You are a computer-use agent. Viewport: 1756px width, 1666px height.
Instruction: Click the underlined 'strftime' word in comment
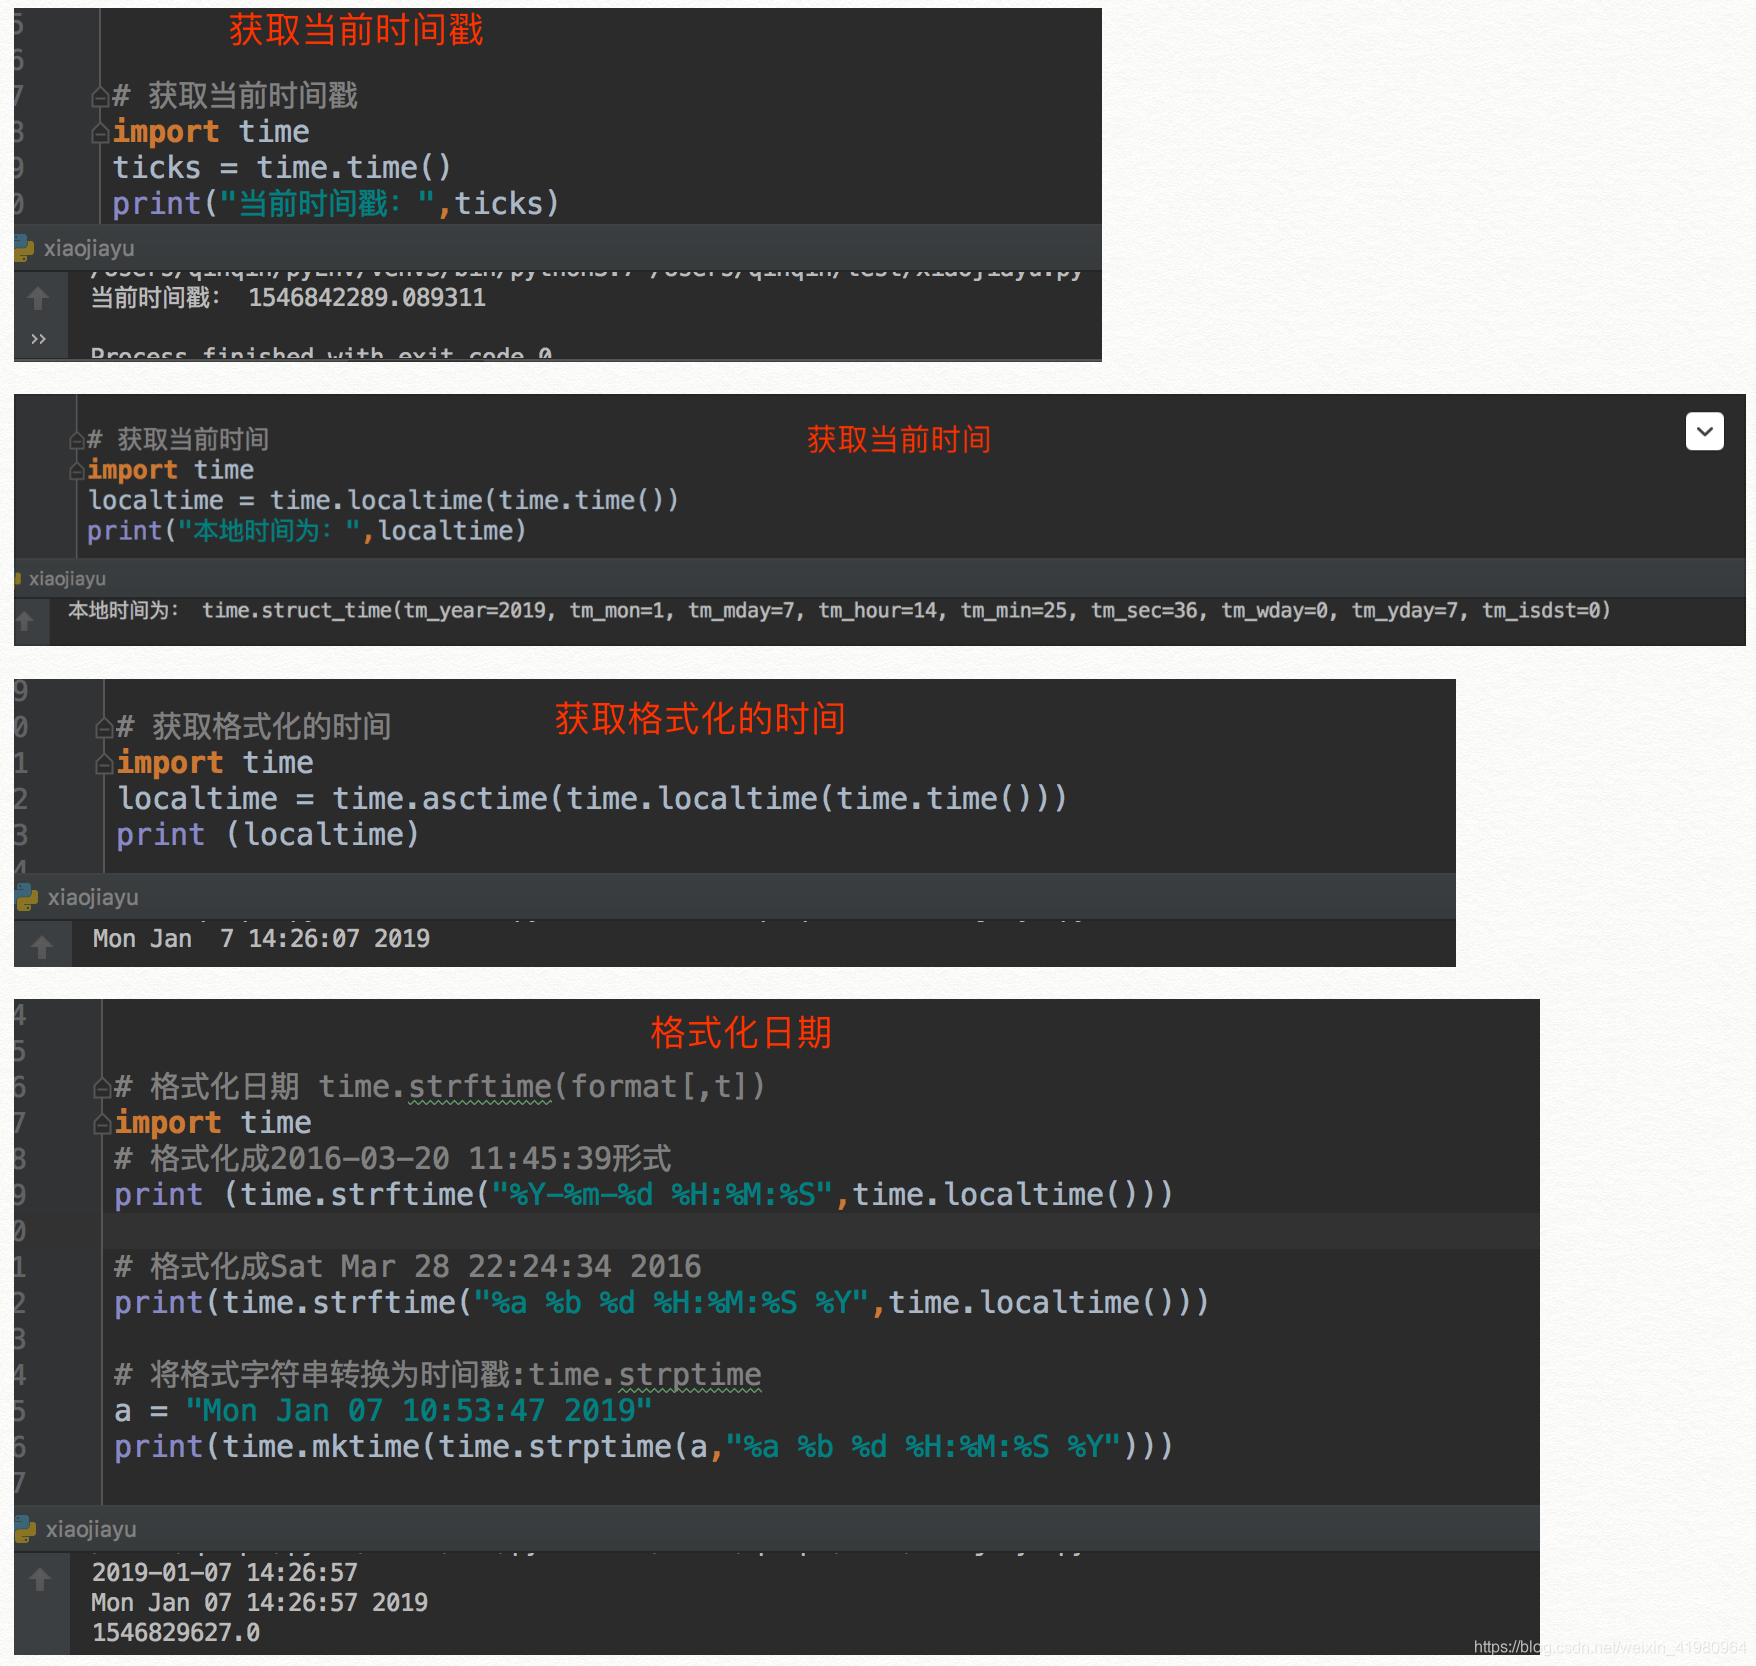click(x=480, y=1086)
